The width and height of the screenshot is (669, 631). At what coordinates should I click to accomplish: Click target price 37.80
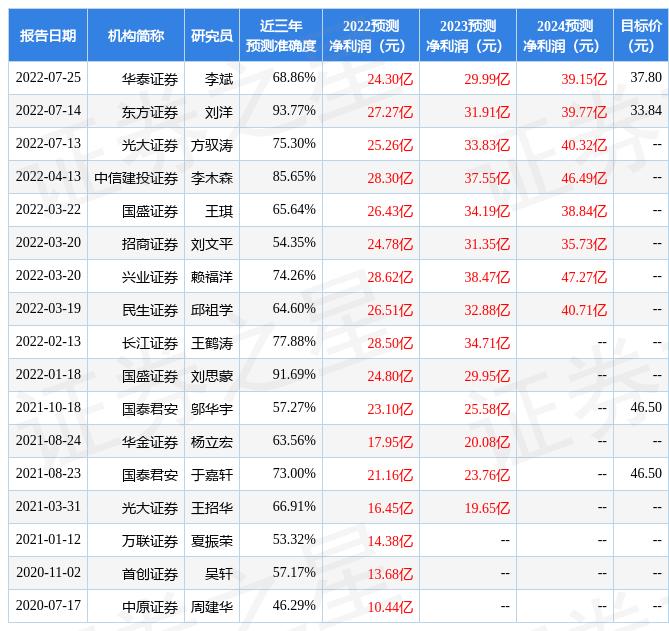point(646,78)
